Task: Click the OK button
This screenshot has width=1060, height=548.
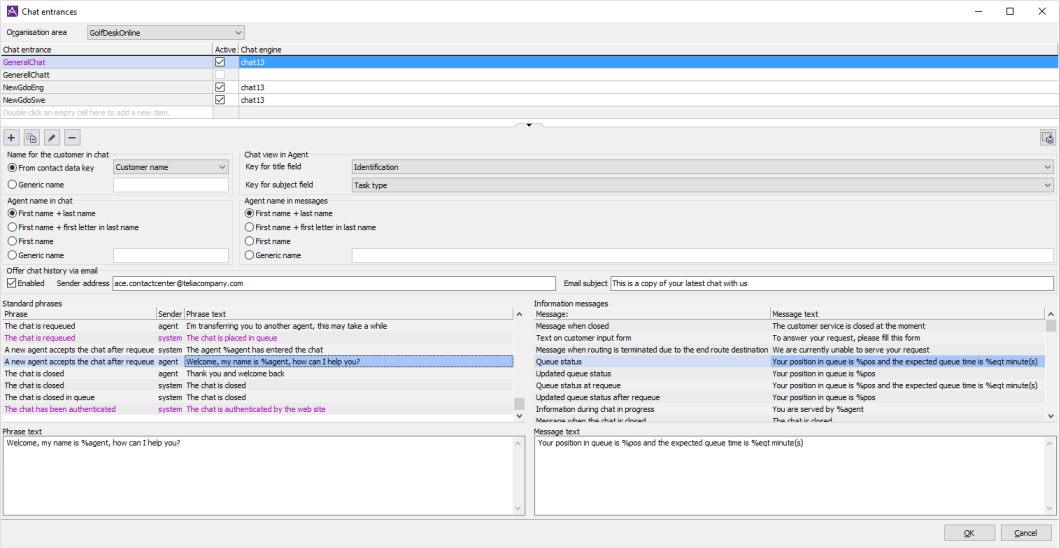Action: pyautogui.click(x=969, y=533)
